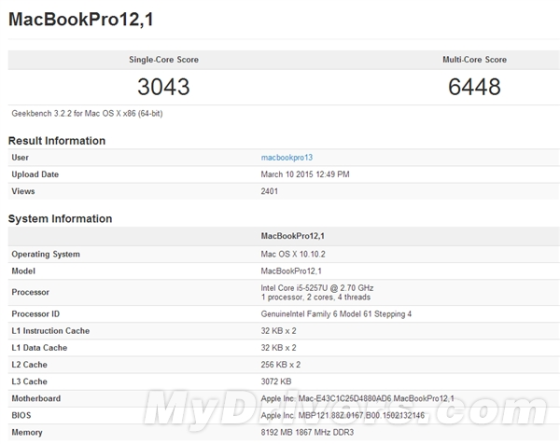Image resolution: width=560 pixels, height=444 pixels.
Task: Click the Operating System label
Action: (46, 254)
